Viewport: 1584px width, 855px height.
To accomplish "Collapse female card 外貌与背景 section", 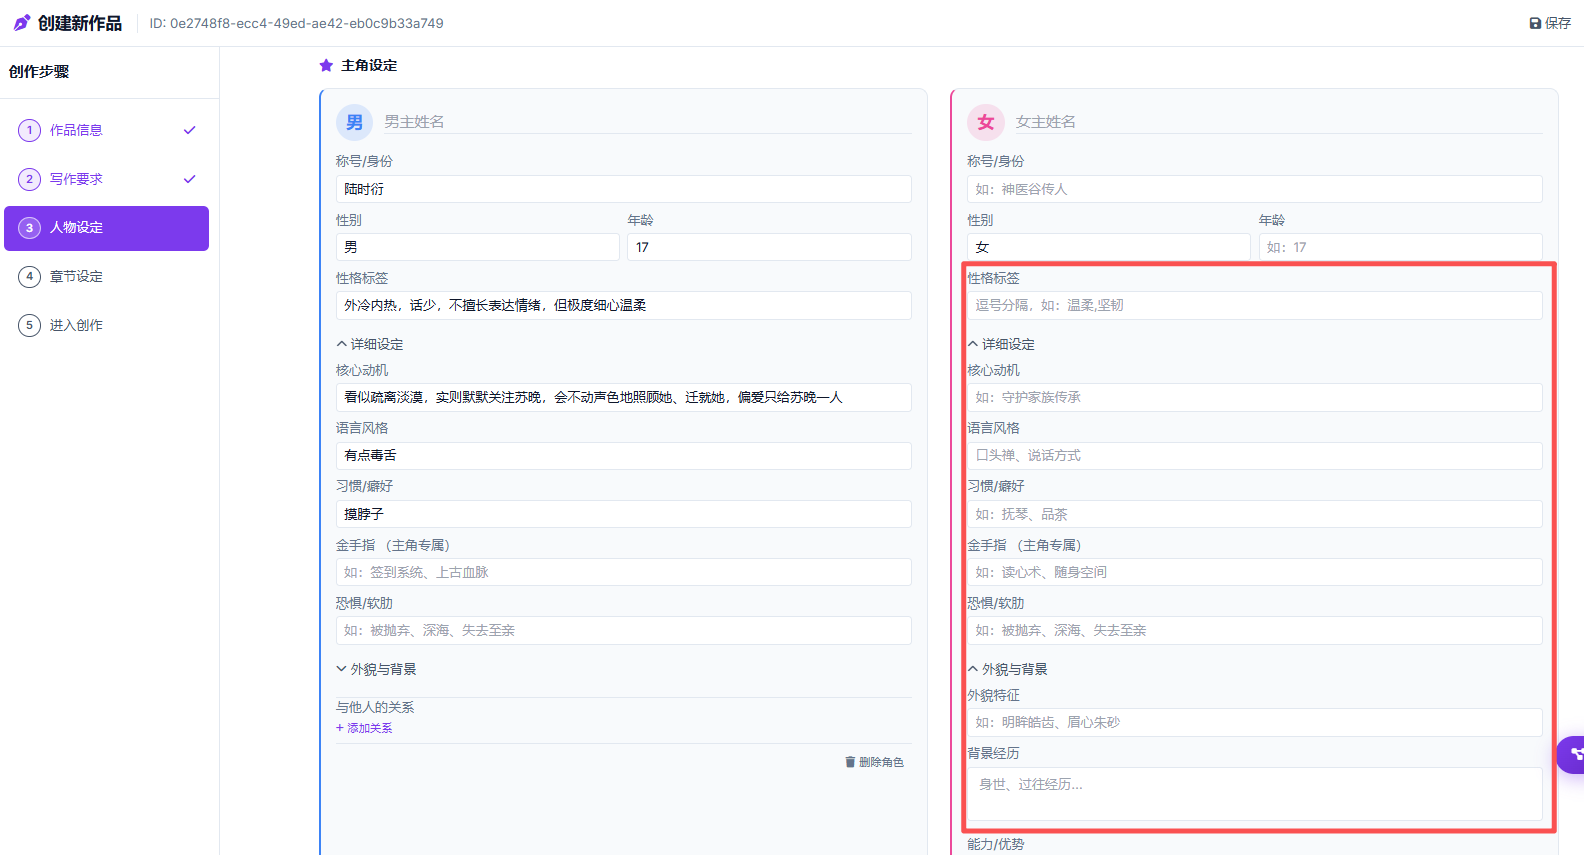I will click(x=1007, y=669).
